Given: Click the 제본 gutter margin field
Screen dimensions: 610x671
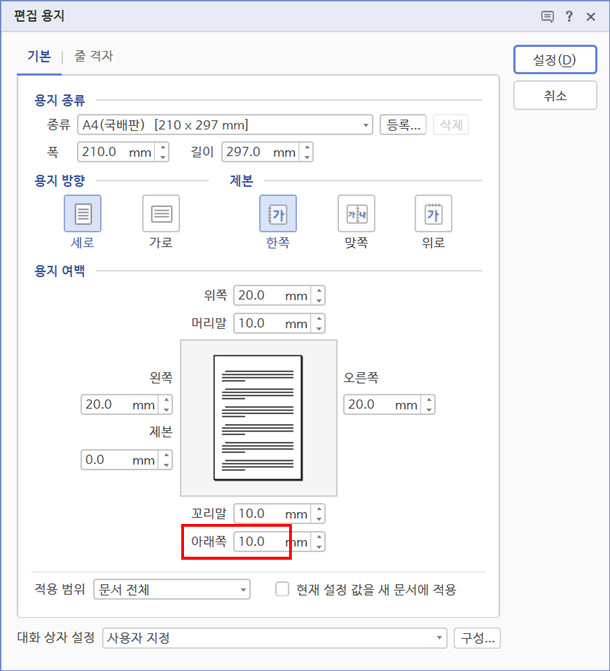Looking at the screenshot, I should tap(121, 460).
